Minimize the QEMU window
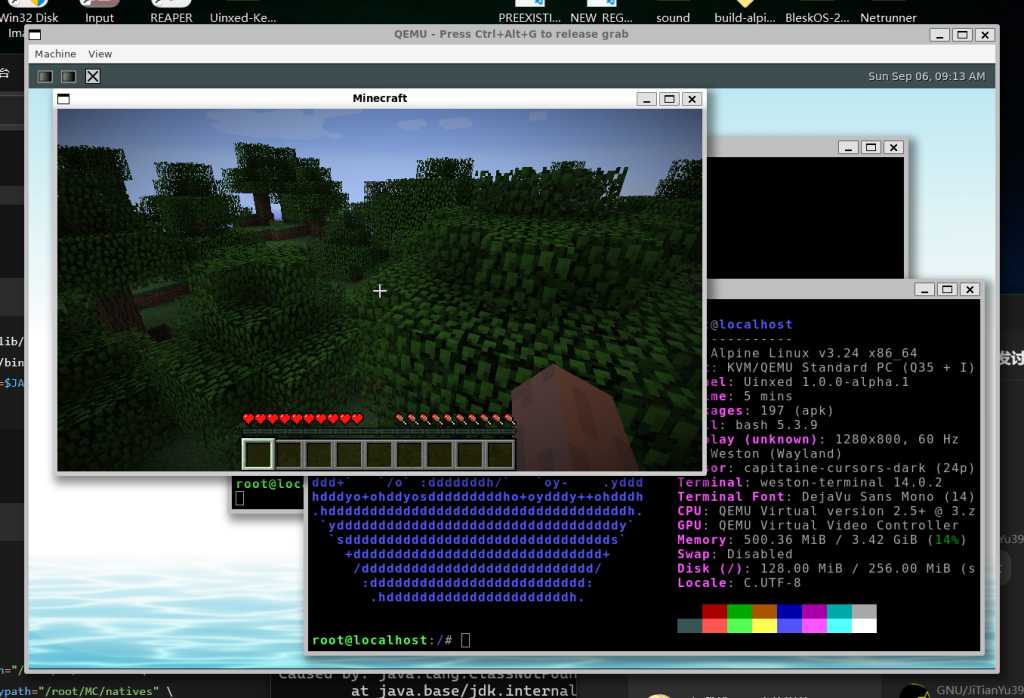This screenshot has height=698, width=1024. click(940, 35)
